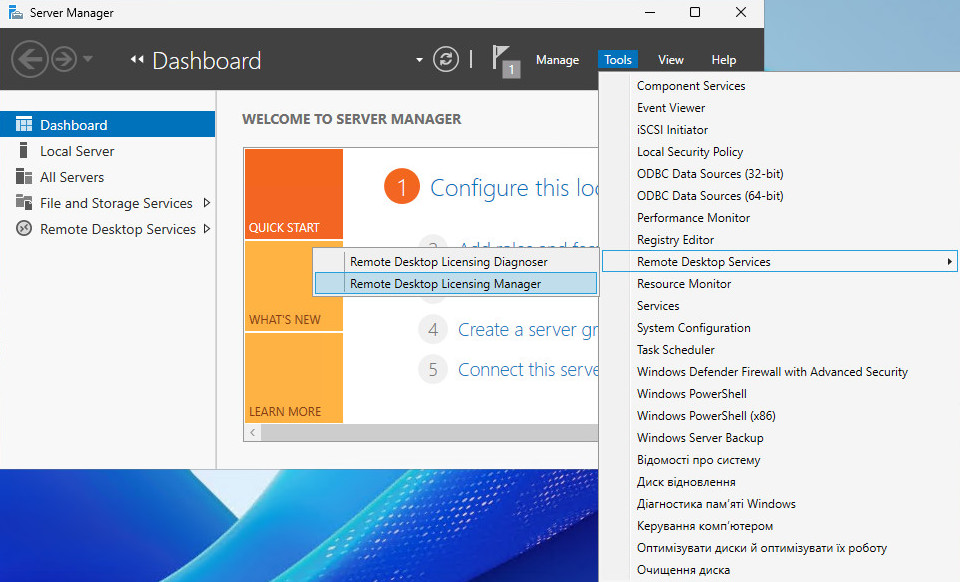
Task: Click the Refresh icon in the header
Action: (x=446, y=59)
